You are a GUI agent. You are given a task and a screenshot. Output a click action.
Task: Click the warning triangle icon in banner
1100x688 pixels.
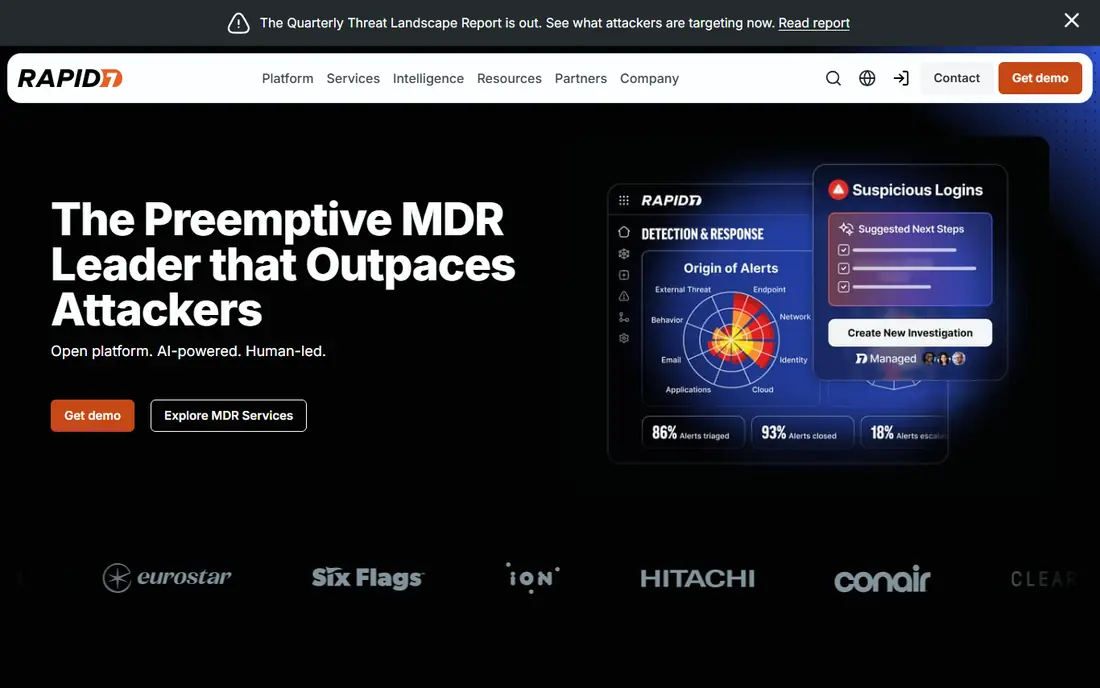pos(239,23)
